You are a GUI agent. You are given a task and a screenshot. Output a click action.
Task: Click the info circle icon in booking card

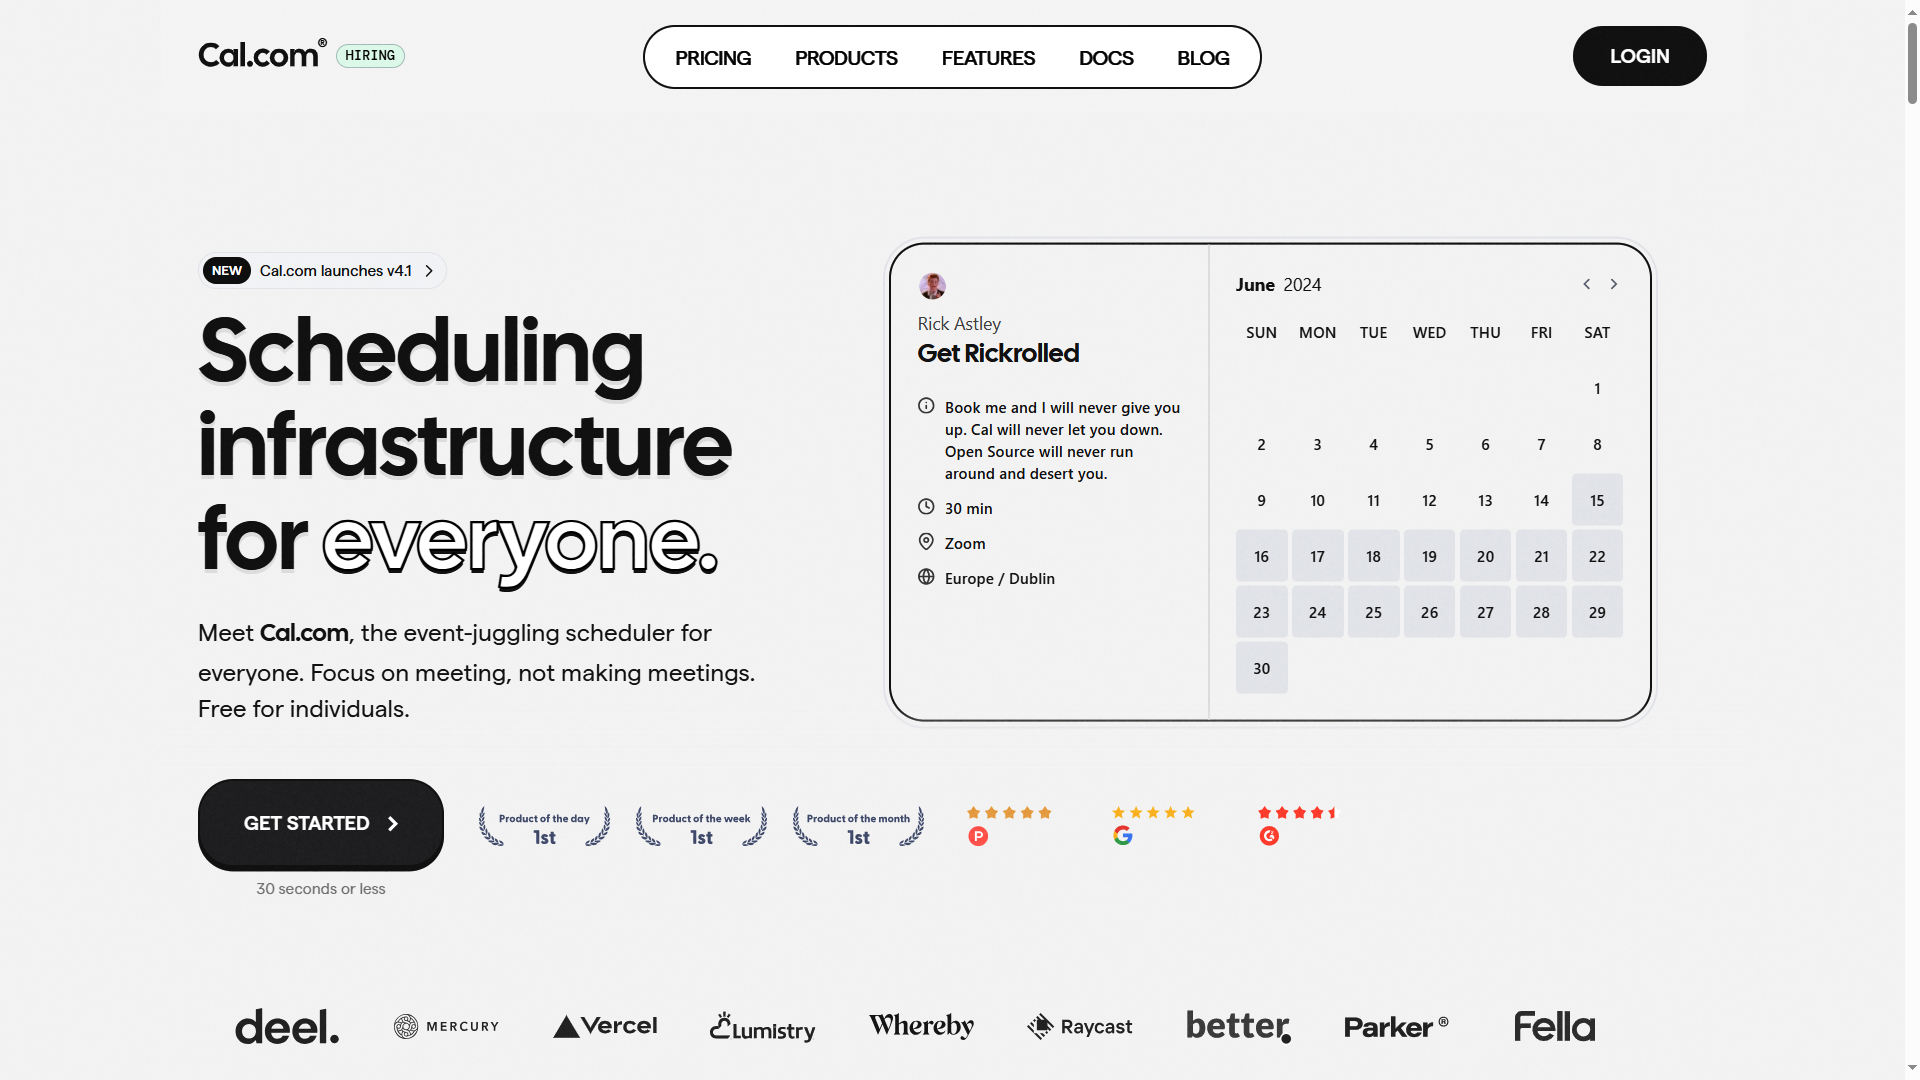(926, 406)
